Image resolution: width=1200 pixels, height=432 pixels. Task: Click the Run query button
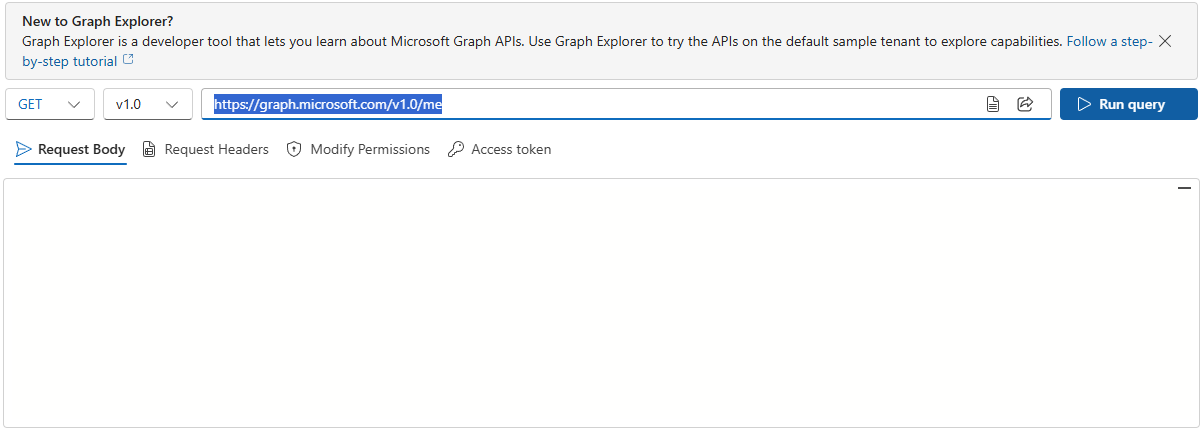coord(1128,104)
